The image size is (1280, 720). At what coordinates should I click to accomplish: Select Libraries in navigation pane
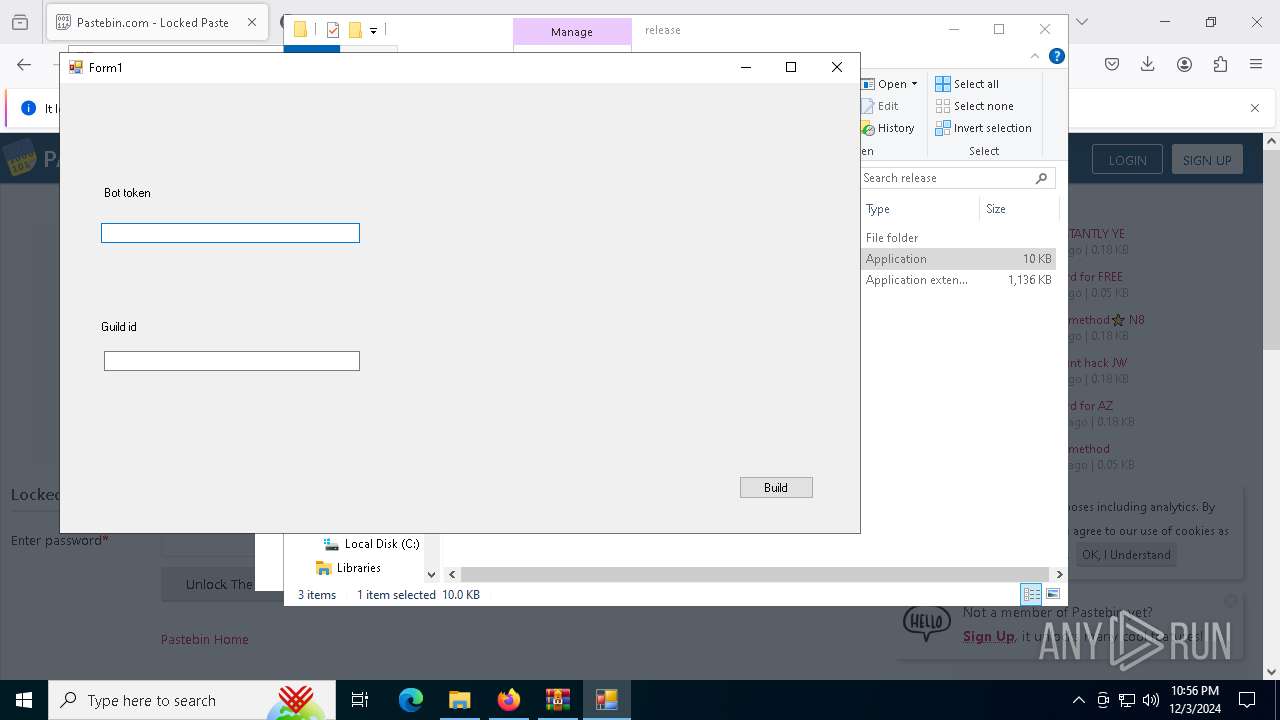[348, 568]
